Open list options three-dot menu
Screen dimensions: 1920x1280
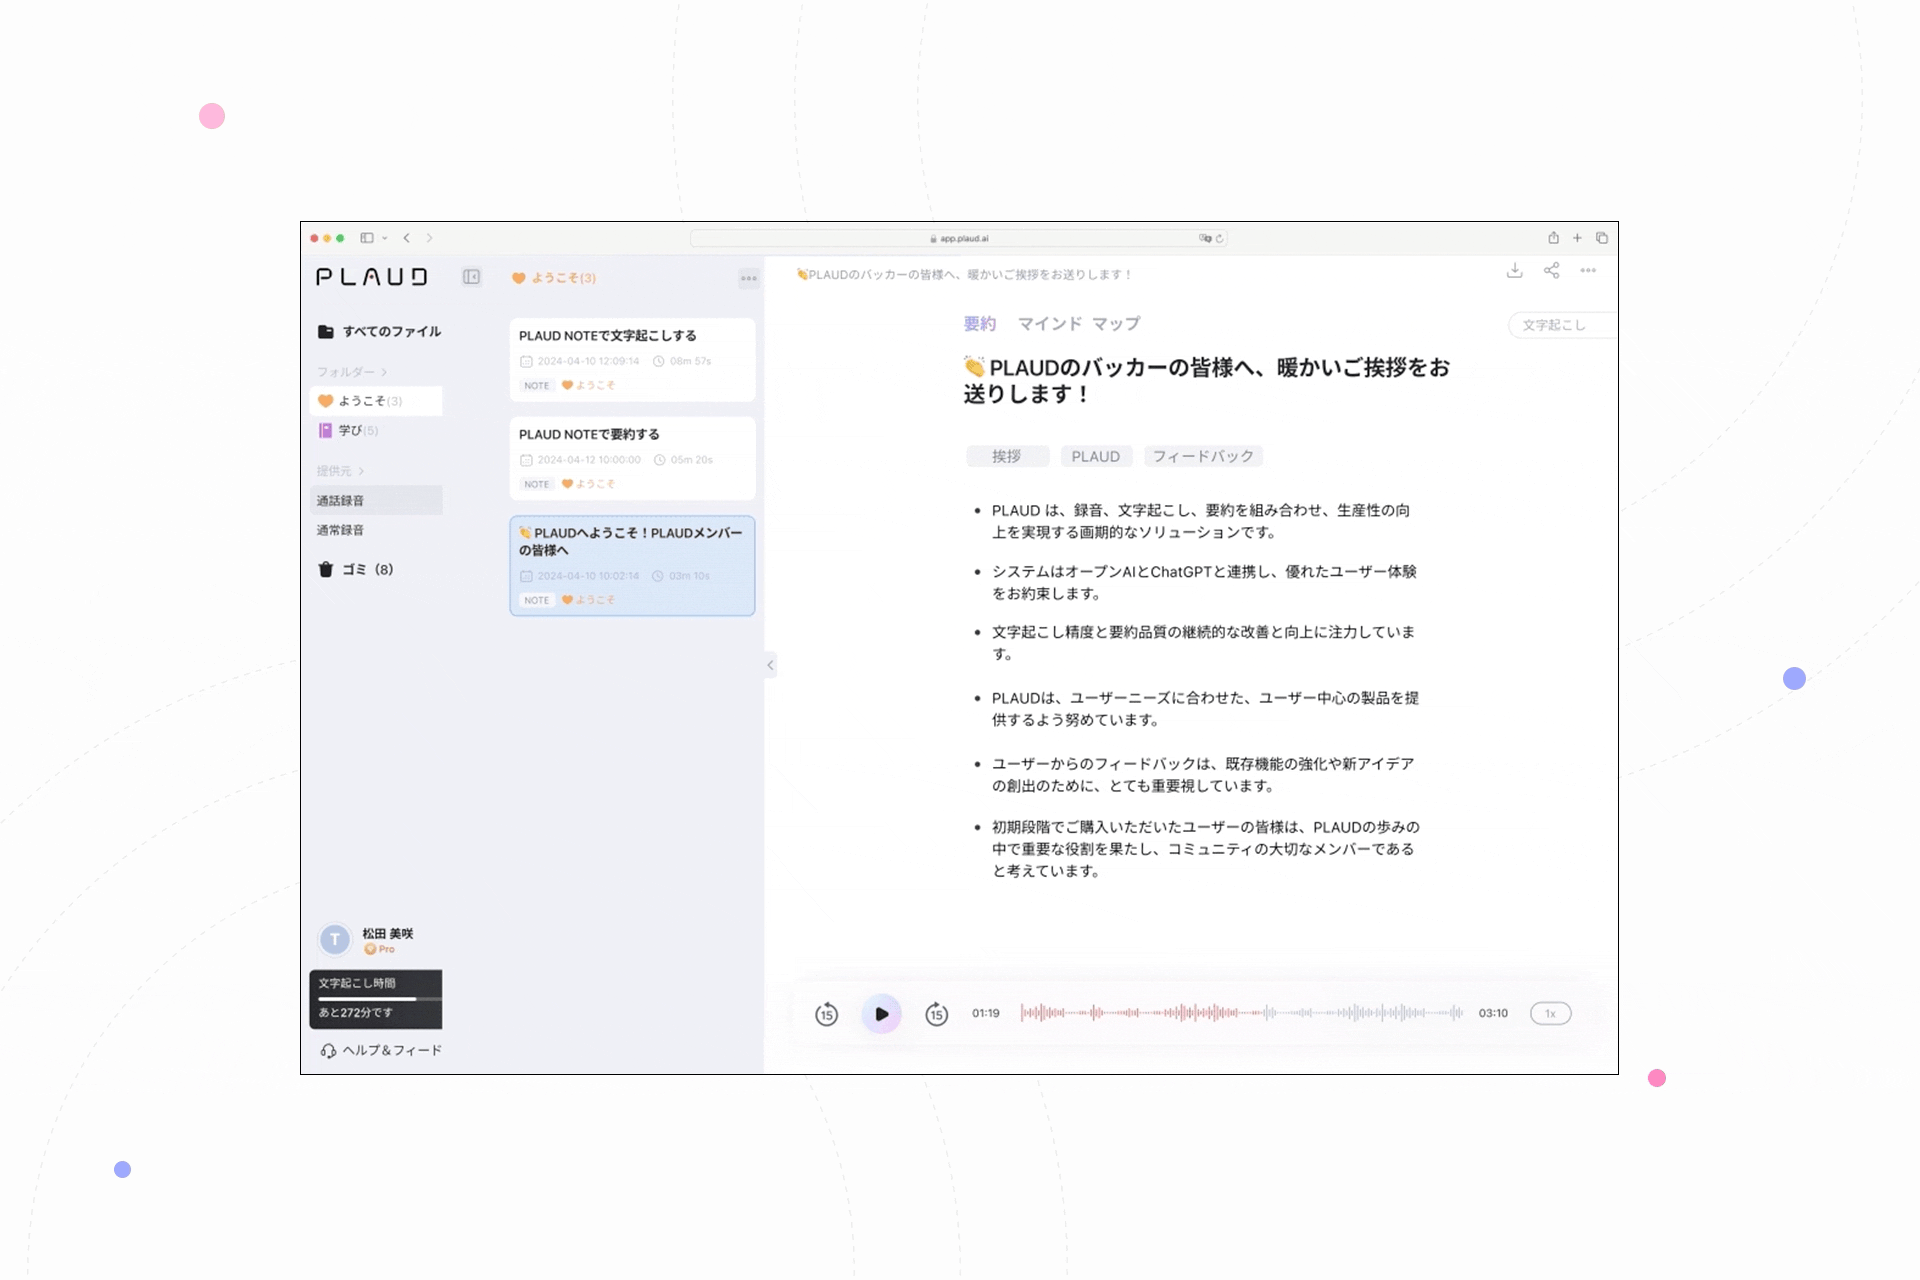[749, 278]
